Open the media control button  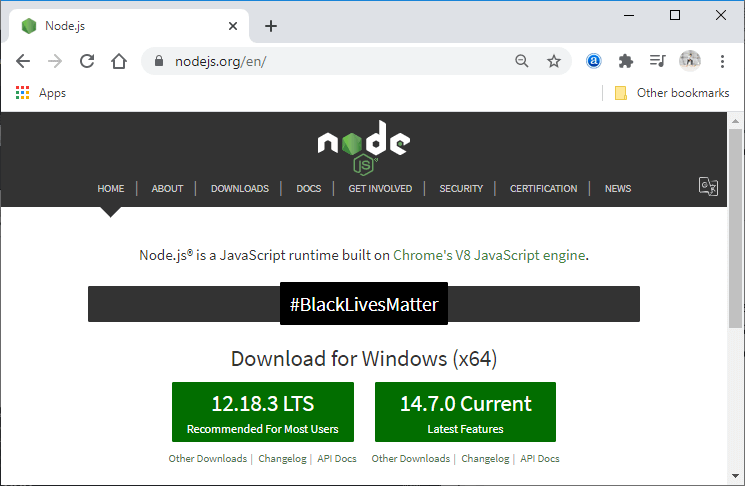(658, 61)
